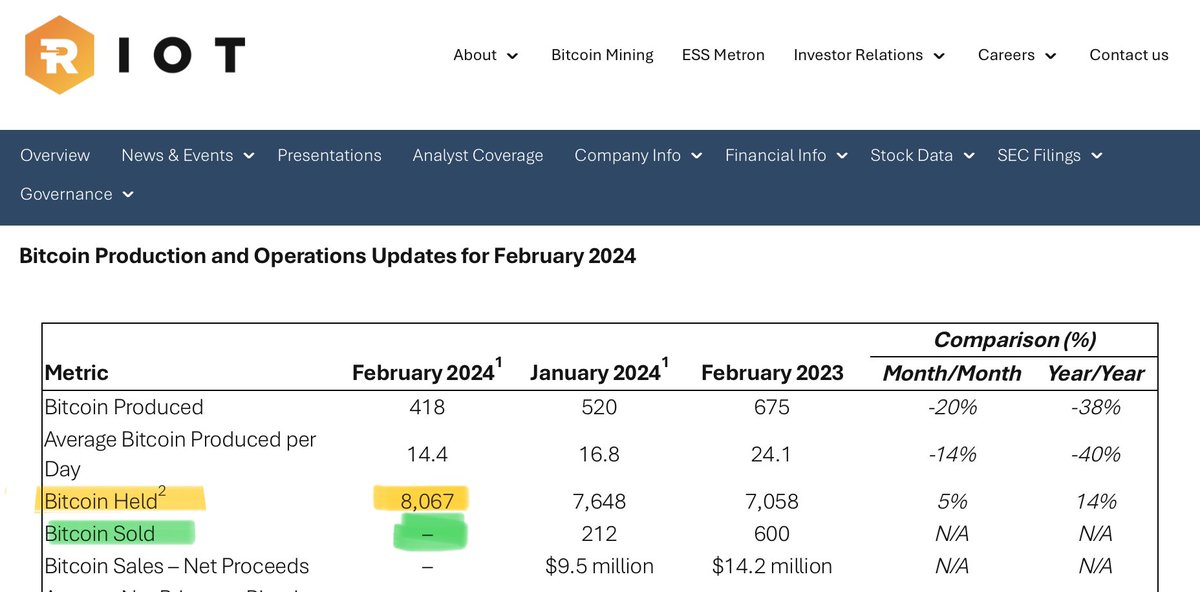The width and height of the screenshot is (1200, 592).
Task: Expand the Careers dropdown chevron
Action: click(x=1051, y=56)
